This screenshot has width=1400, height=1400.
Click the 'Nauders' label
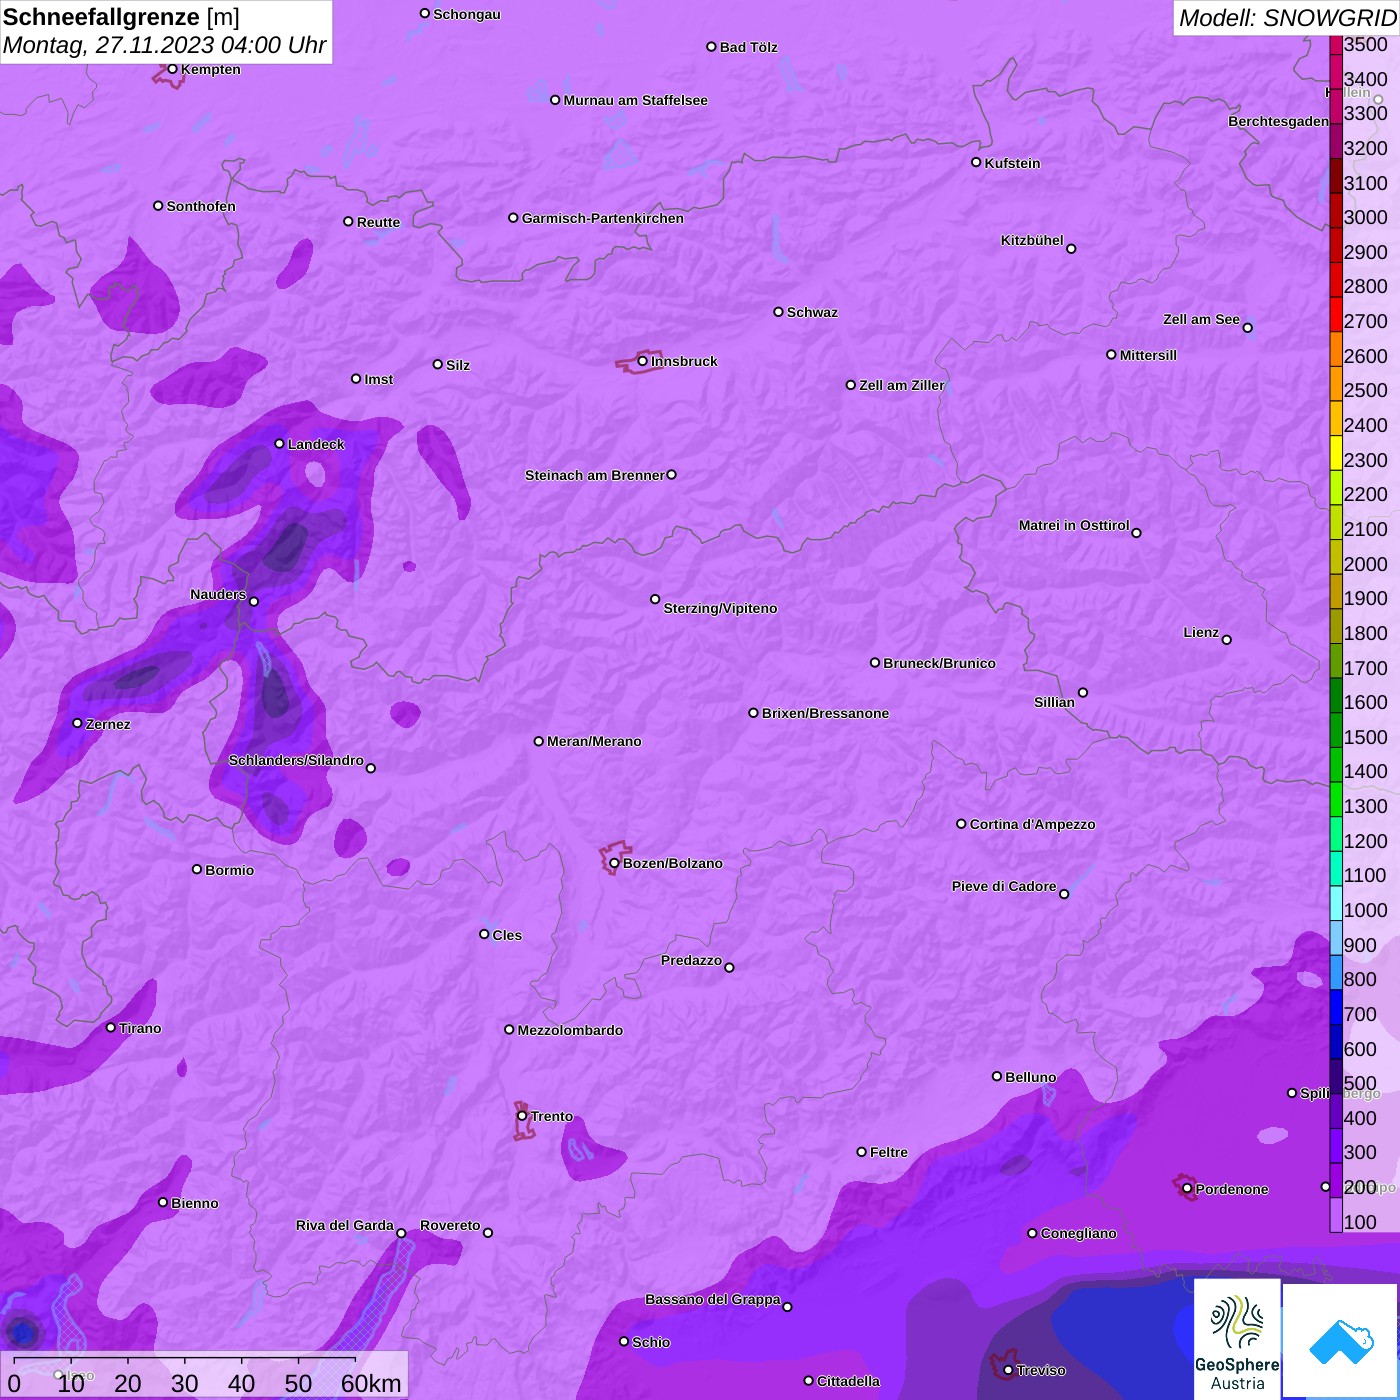click(x=218, y=594)
